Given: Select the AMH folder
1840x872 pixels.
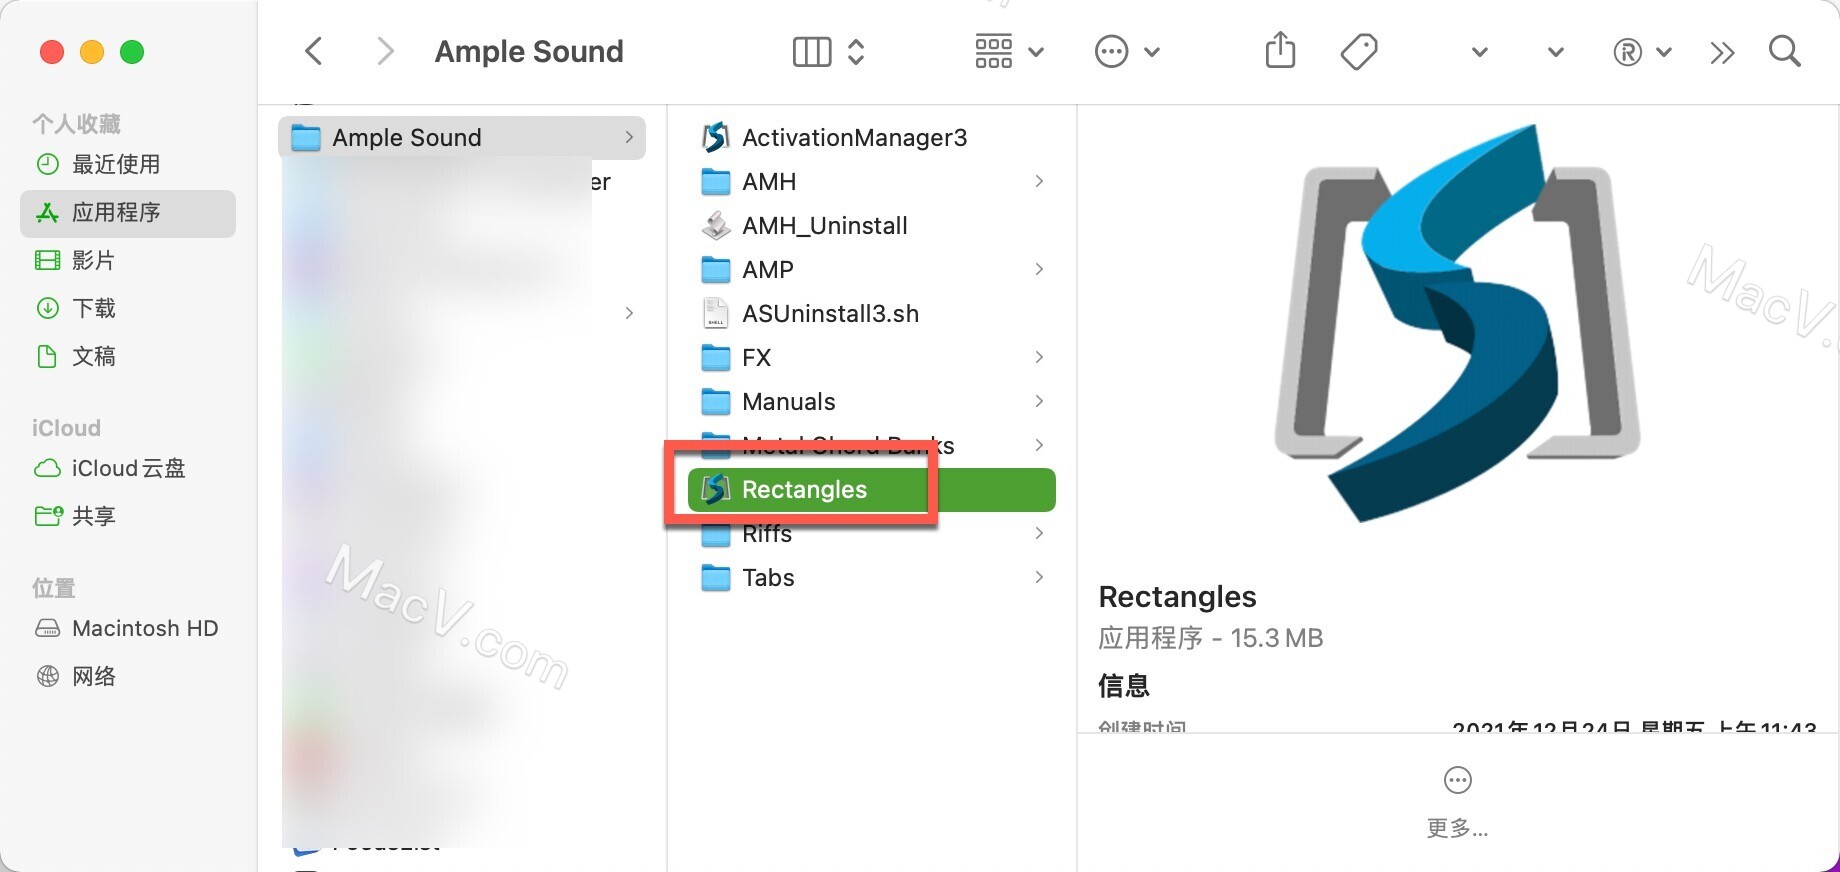Looking at the screenshot, I should (870, 181).
